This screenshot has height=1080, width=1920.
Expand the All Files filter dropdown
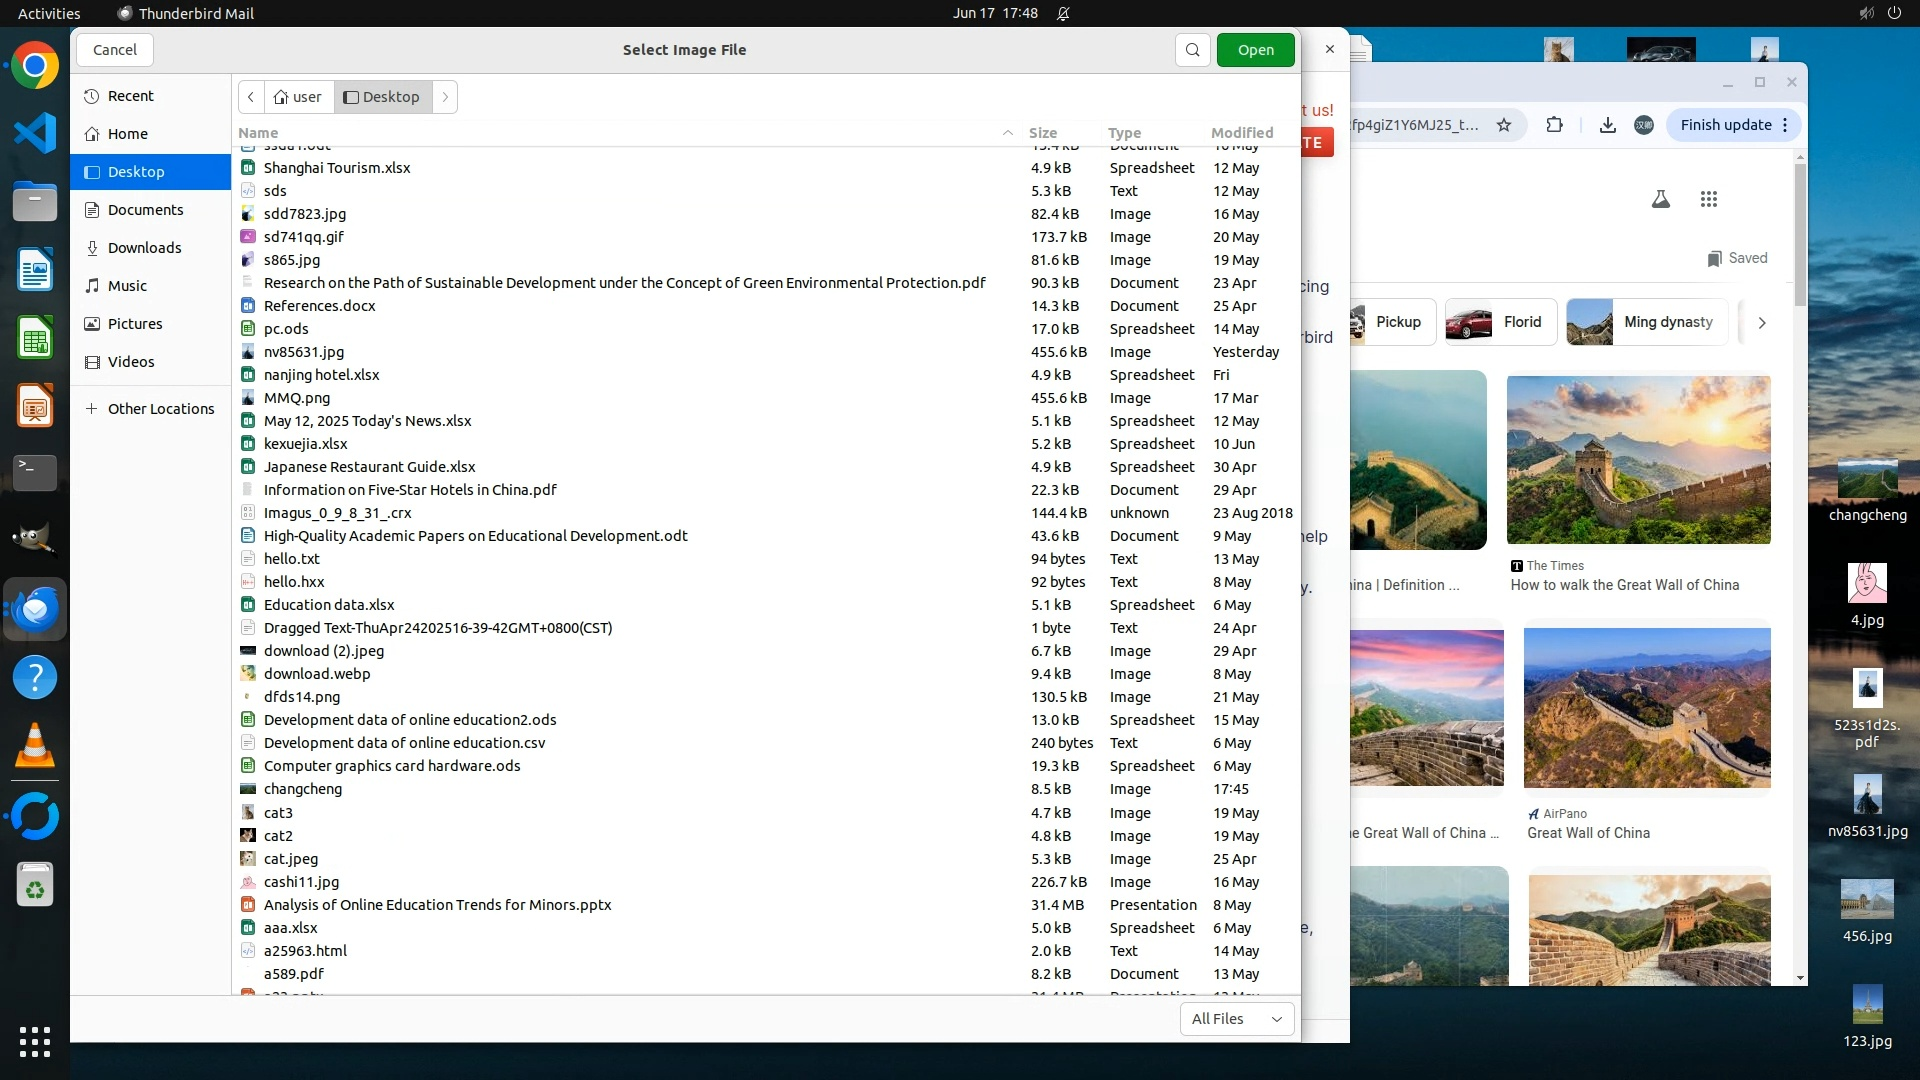coord(1236,1018)
